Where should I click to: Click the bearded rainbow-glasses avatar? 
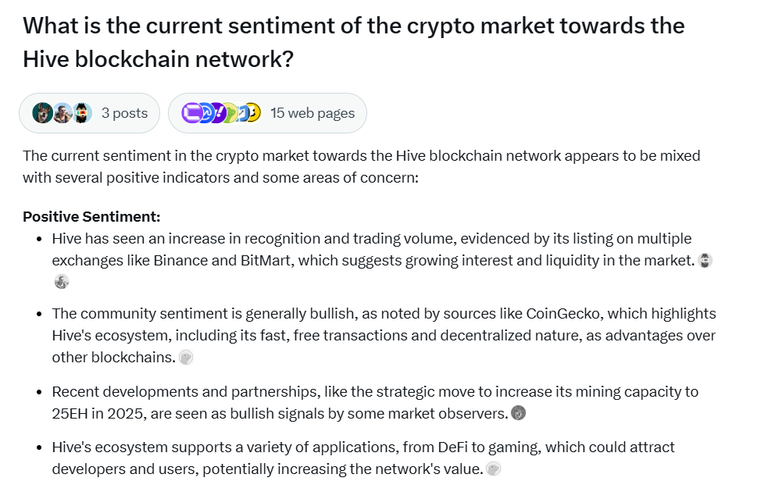(82, 113)
